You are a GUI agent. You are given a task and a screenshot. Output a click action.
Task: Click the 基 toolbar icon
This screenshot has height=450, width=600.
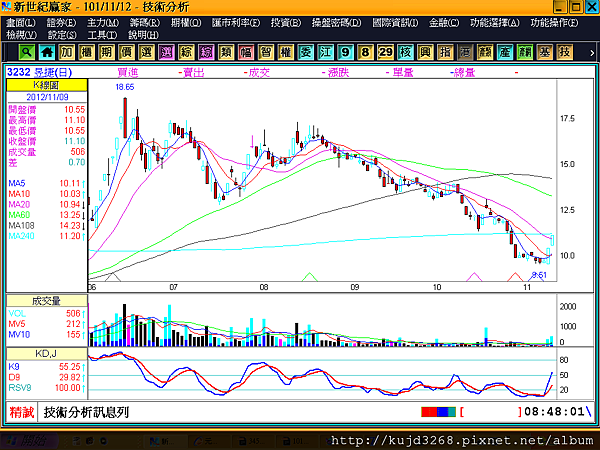(x=544, y=52)
